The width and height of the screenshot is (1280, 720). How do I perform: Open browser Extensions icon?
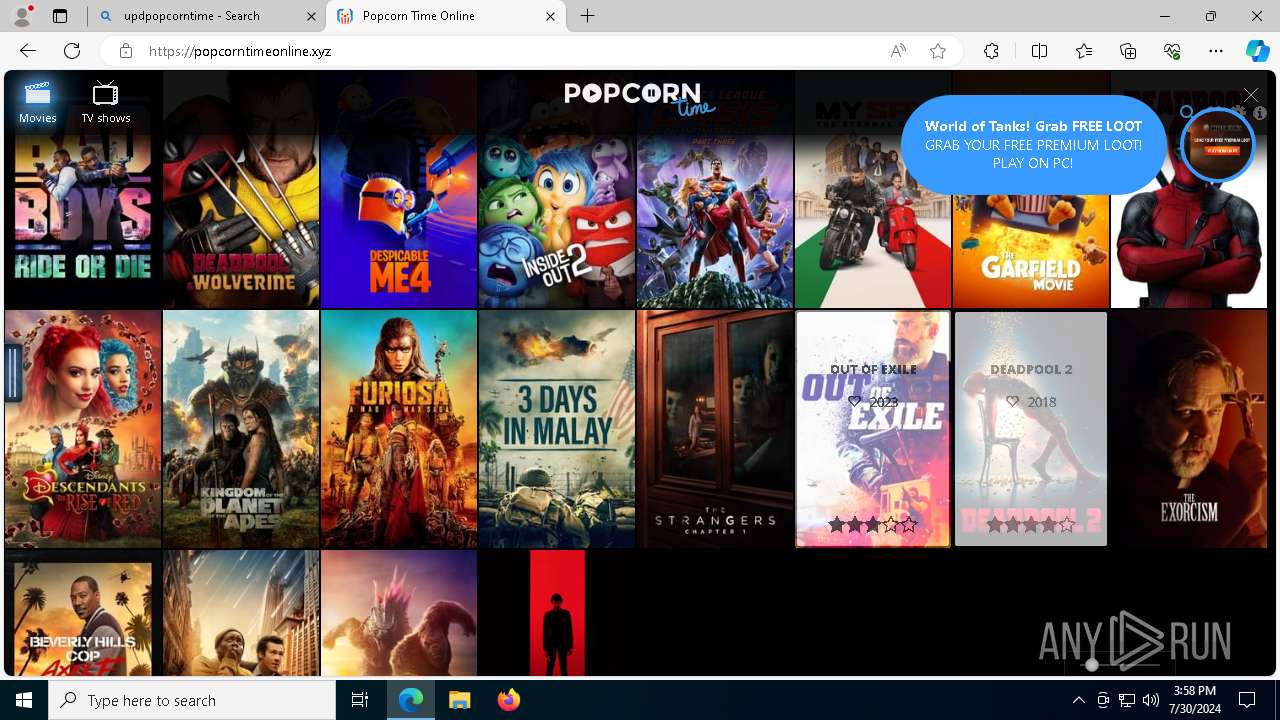991,51
